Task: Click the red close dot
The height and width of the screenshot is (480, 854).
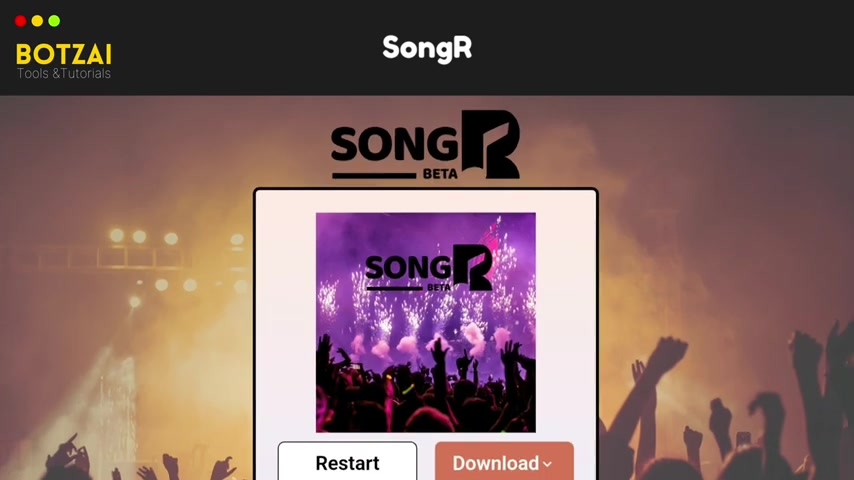Action: click(x=20, y=21)
